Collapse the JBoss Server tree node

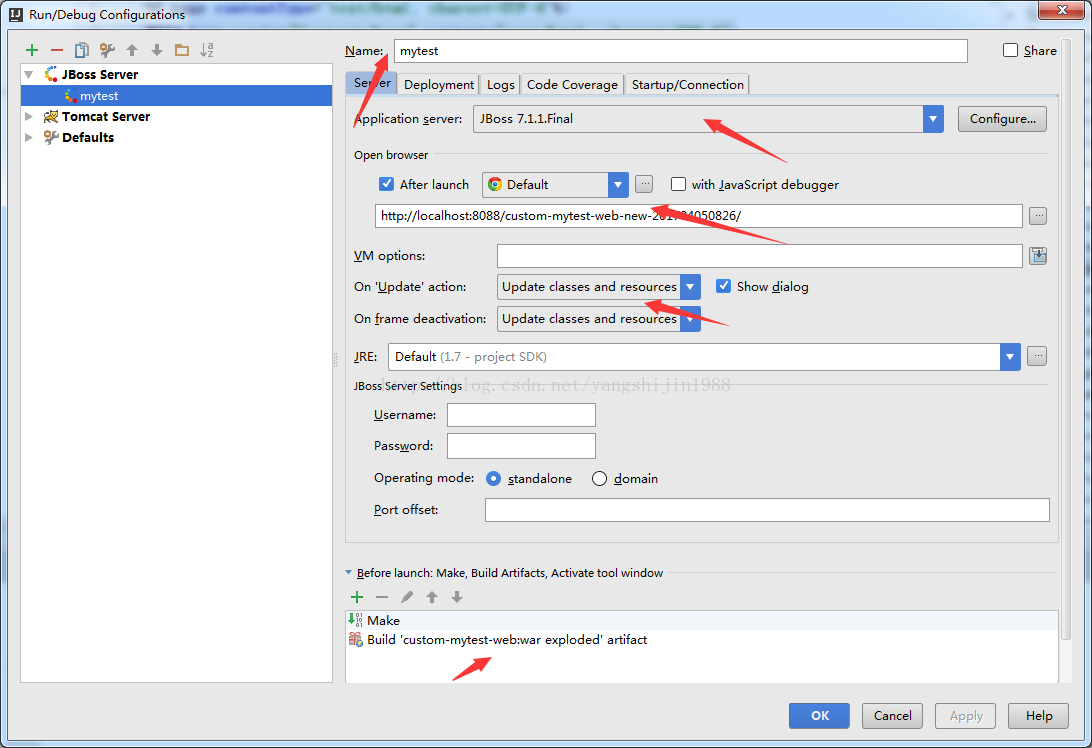[29, 74]
